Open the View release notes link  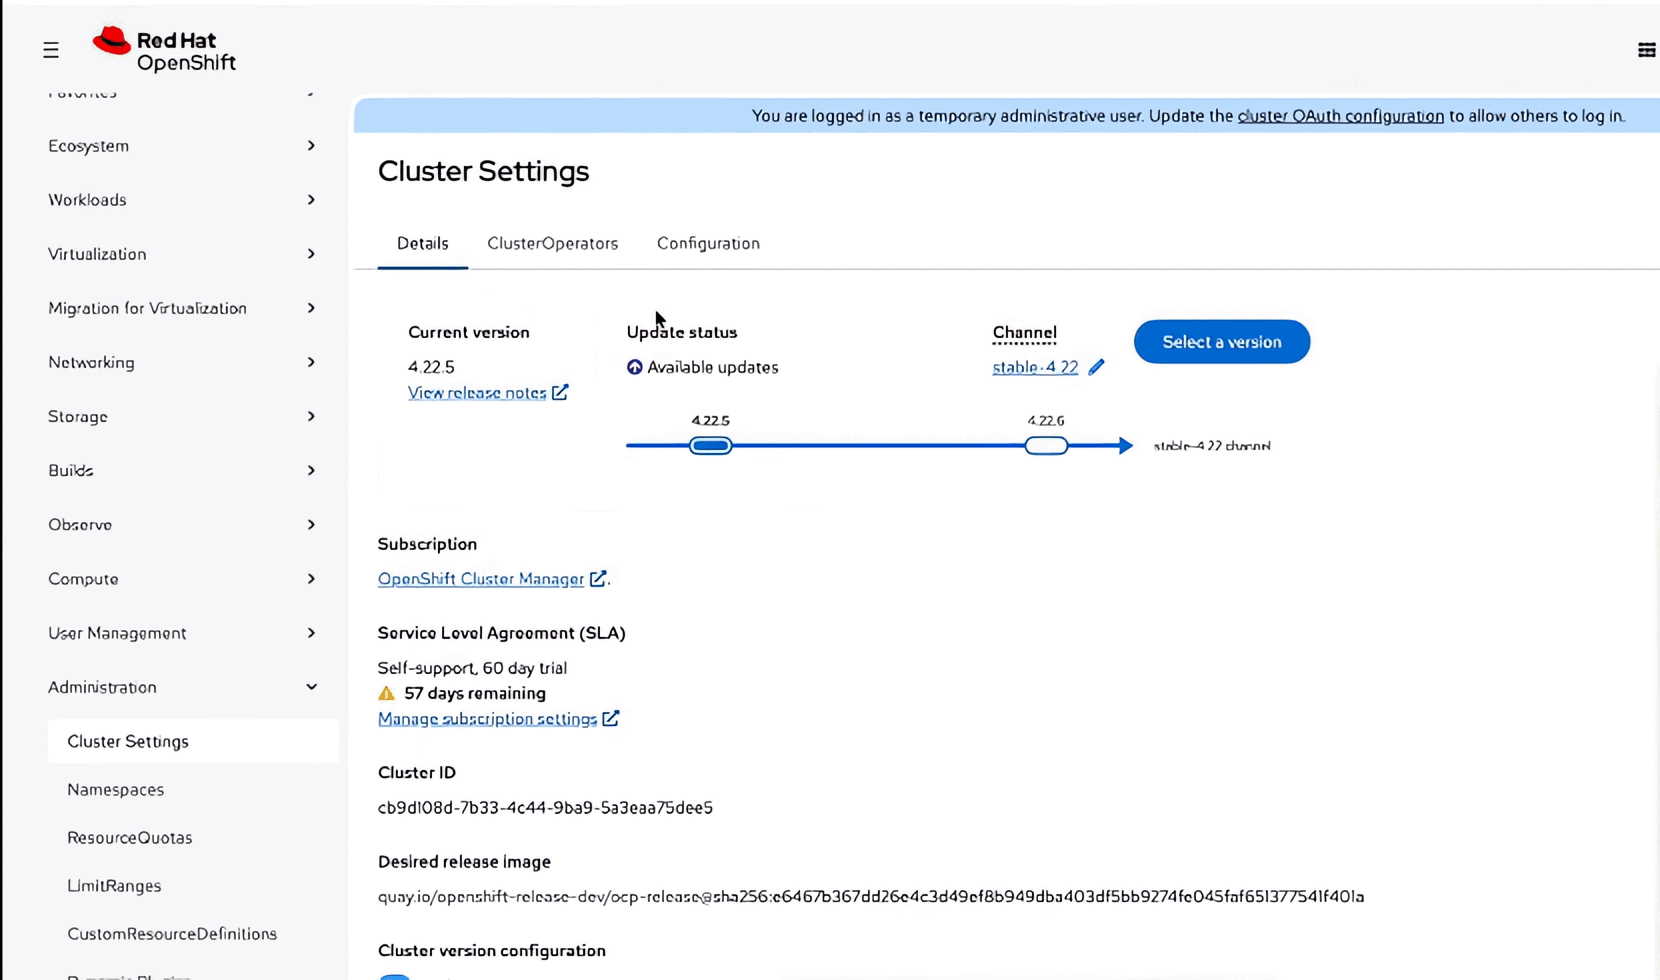(488, 393)
